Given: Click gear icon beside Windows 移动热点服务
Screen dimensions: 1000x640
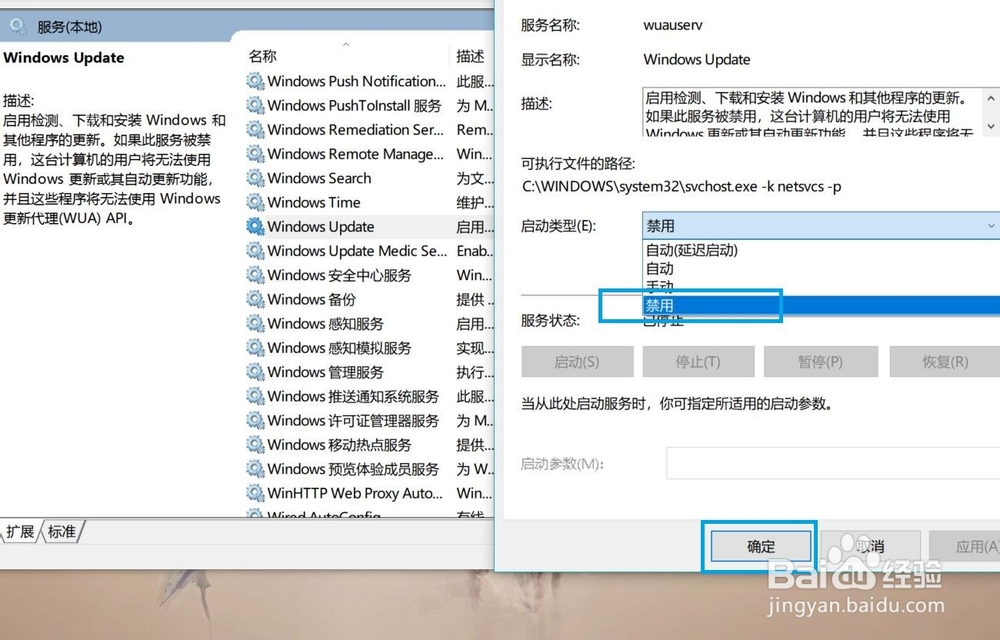Looking at the screenshot, I should [x=256, y=444].
